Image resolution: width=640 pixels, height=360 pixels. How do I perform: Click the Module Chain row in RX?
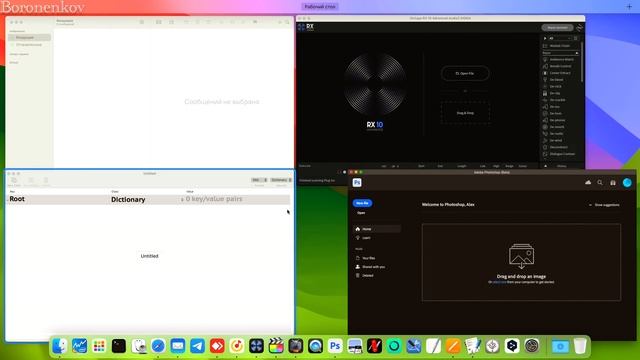pyautogui.click(x=560, y=46)
